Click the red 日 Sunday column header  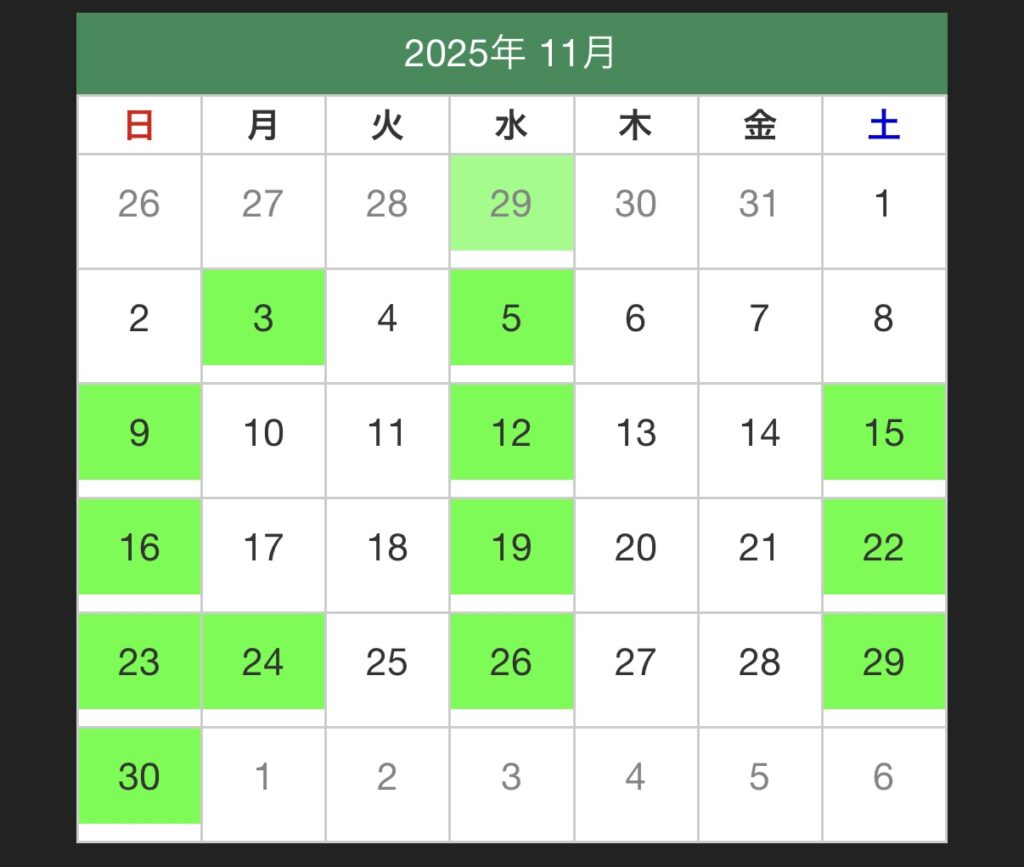[139, 126]
